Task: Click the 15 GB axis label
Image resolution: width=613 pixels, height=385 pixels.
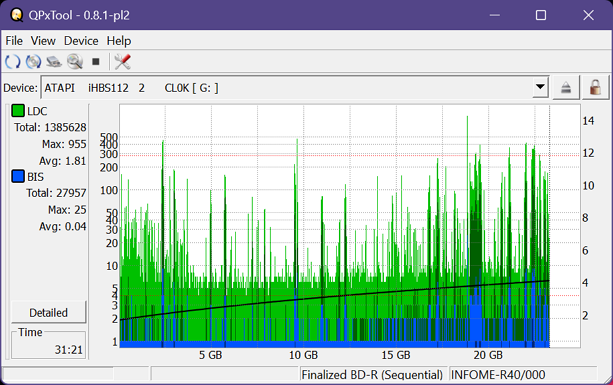Action: [396, 355]
